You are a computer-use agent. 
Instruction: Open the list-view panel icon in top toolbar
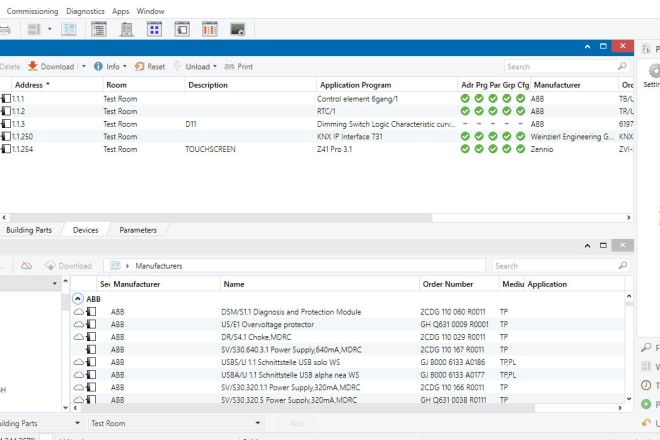point(99,29)
